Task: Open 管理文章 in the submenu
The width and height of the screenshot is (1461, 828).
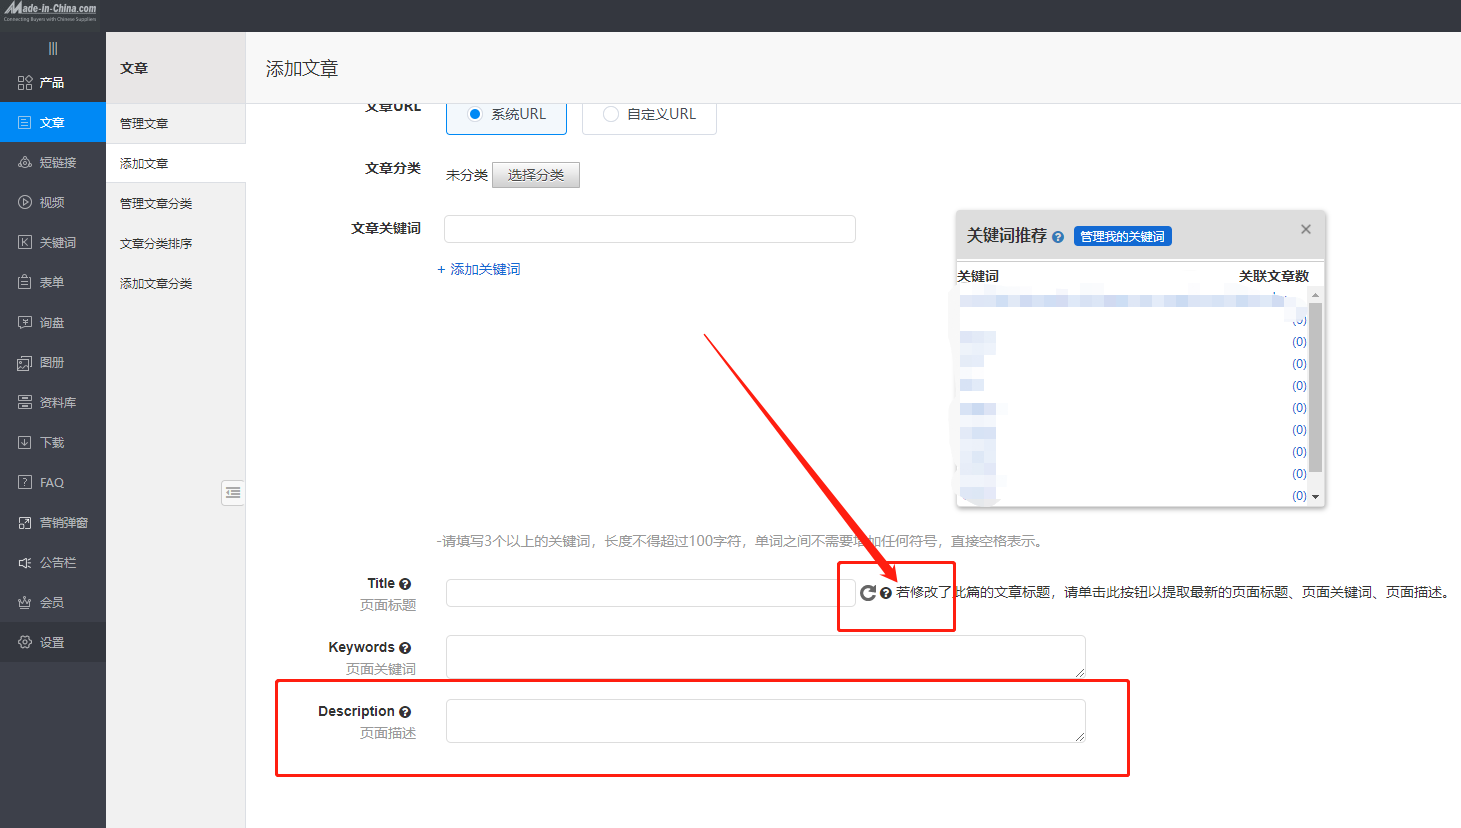Action: click(x=144, y=123)
